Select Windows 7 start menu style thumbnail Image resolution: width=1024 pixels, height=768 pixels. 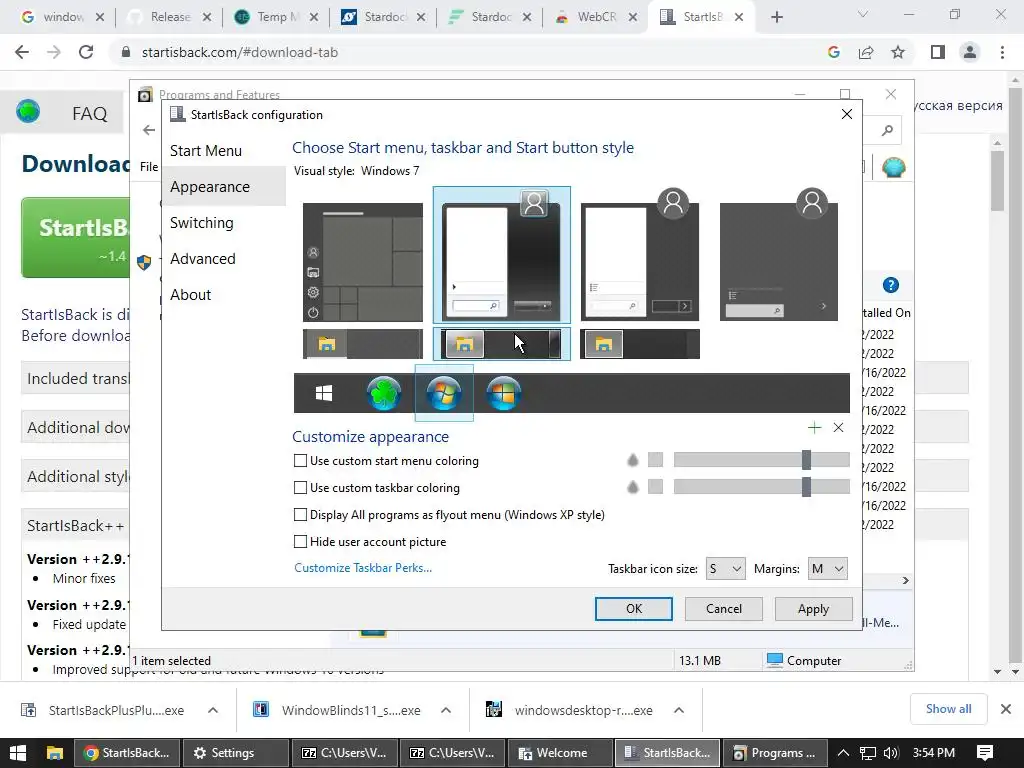pyautogui.click(x=502, y=255)
